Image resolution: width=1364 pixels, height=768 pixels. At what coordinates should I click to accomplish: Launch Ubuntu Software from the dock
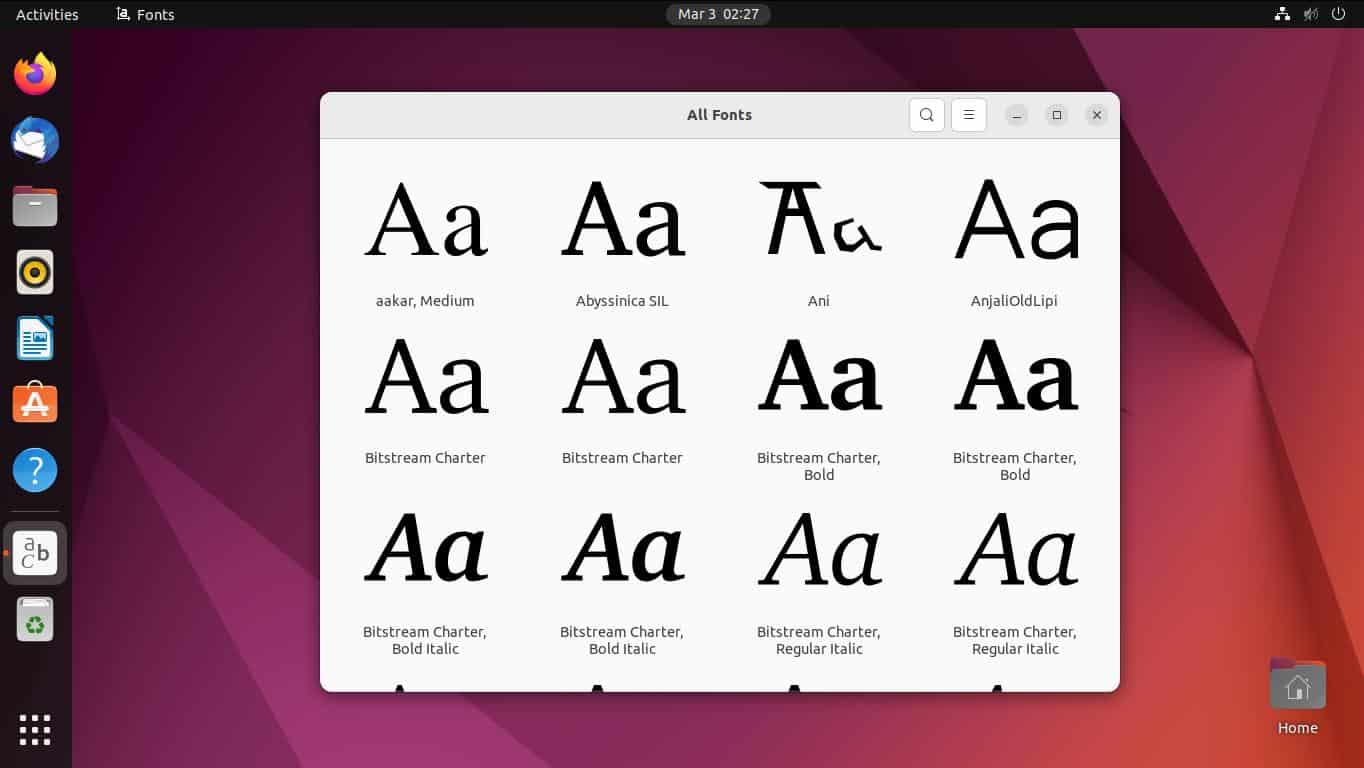coord(35,403)
